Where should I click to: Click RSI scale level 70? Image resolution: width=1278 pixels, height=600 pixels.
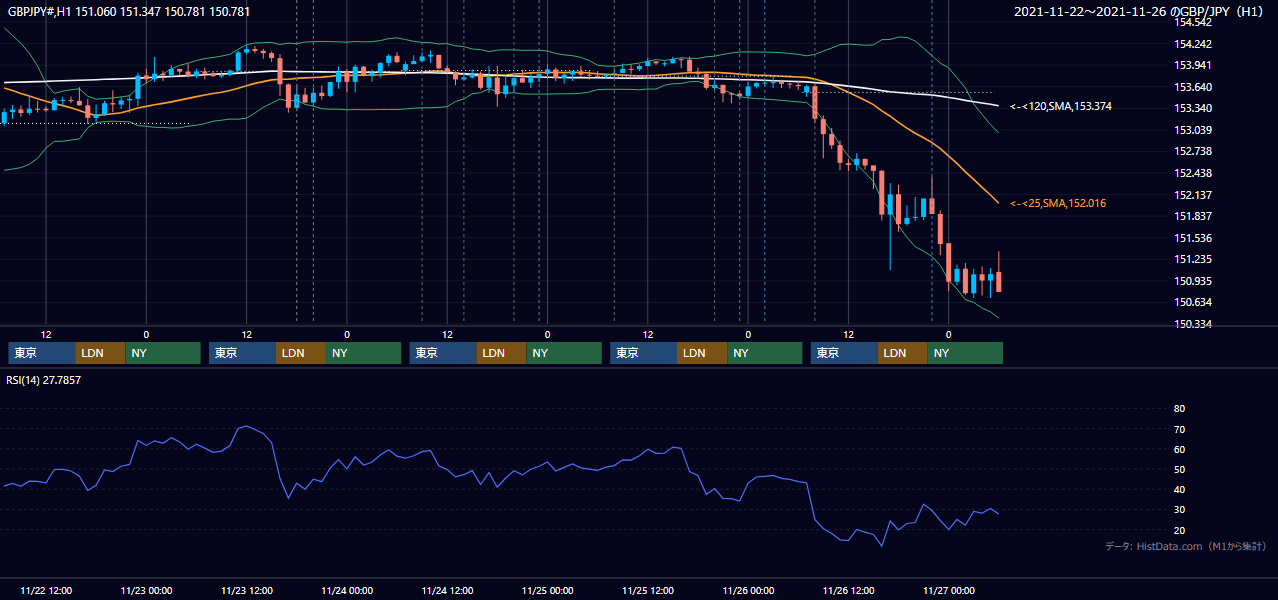coord(1179,429)
